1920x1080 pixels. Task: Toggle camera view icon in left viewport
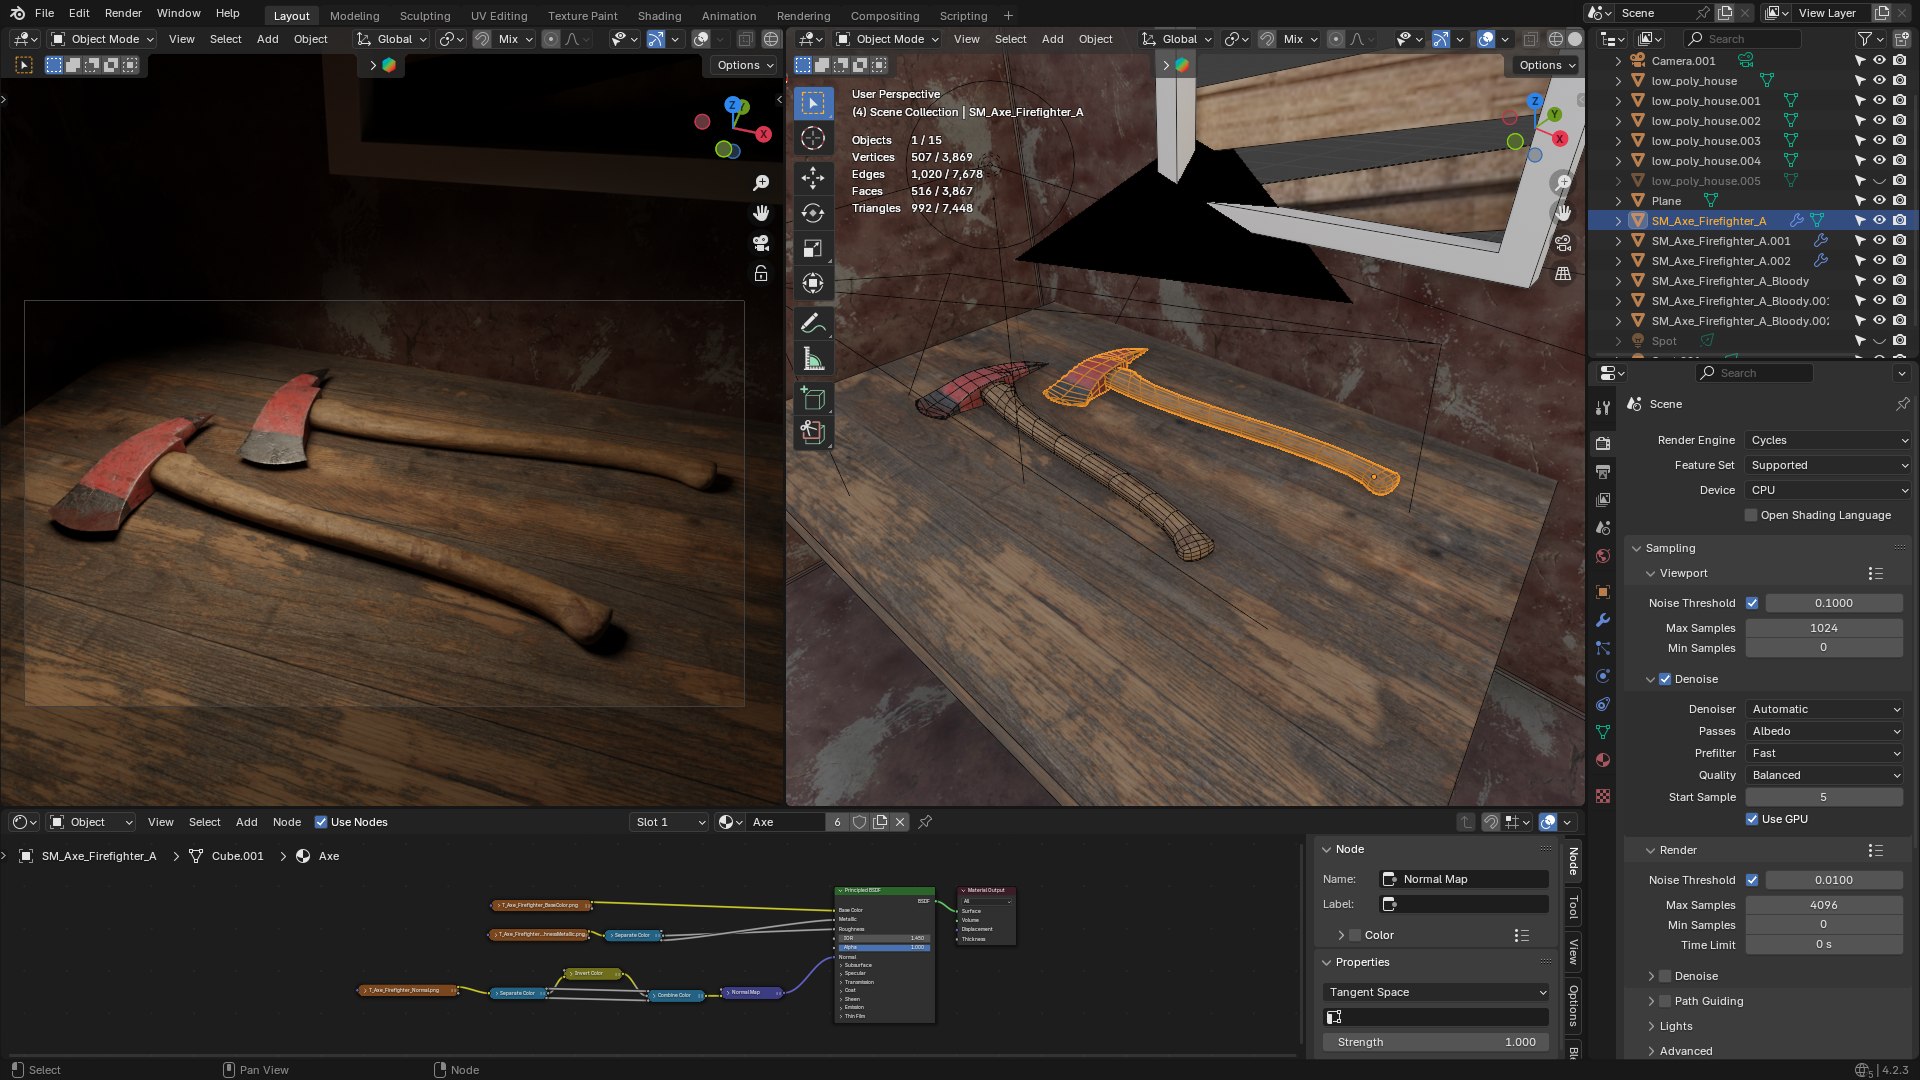(761, 243)
